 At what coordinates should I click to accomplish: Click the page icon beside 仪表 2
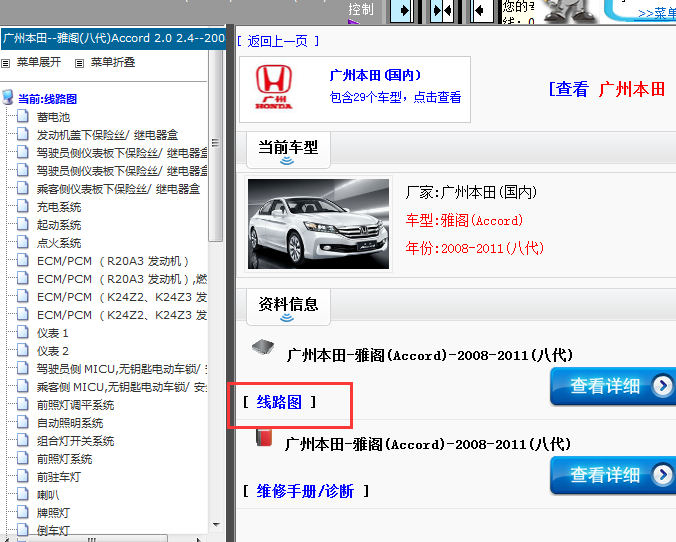pyautogui.click(x=23, y=350)
